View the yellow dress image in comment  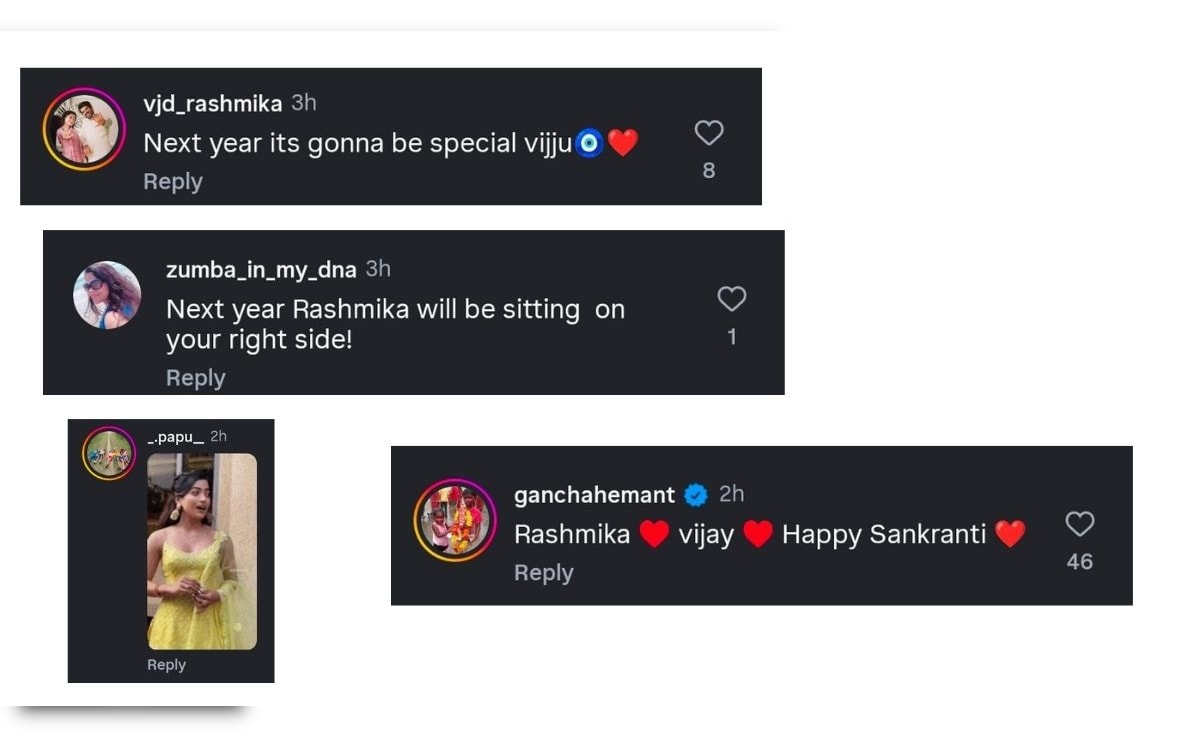tap(202, 552)
